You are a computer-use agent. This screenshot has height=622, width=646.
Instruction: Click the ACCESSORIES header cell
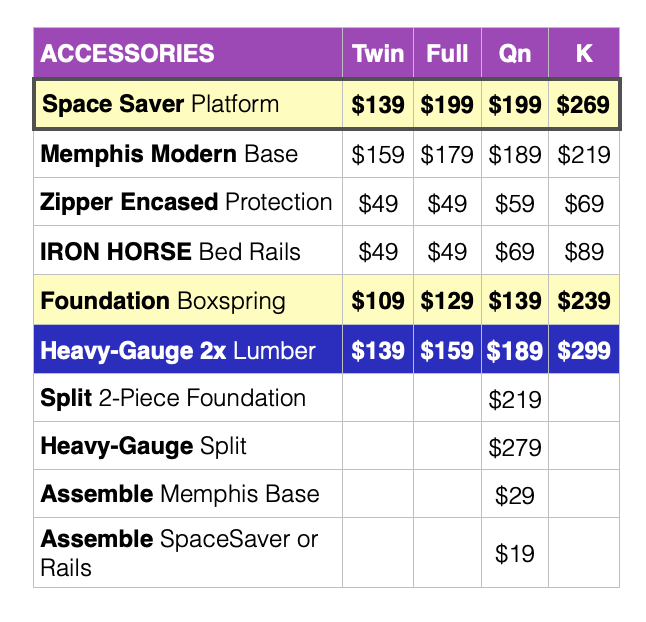click(128, 53)
